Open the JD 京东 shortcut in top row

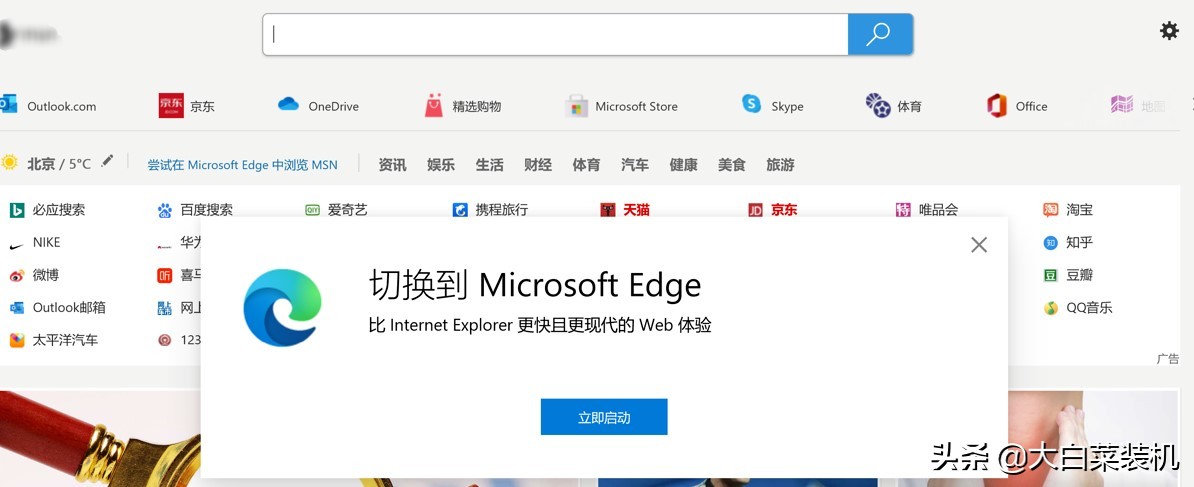(171, 106)
